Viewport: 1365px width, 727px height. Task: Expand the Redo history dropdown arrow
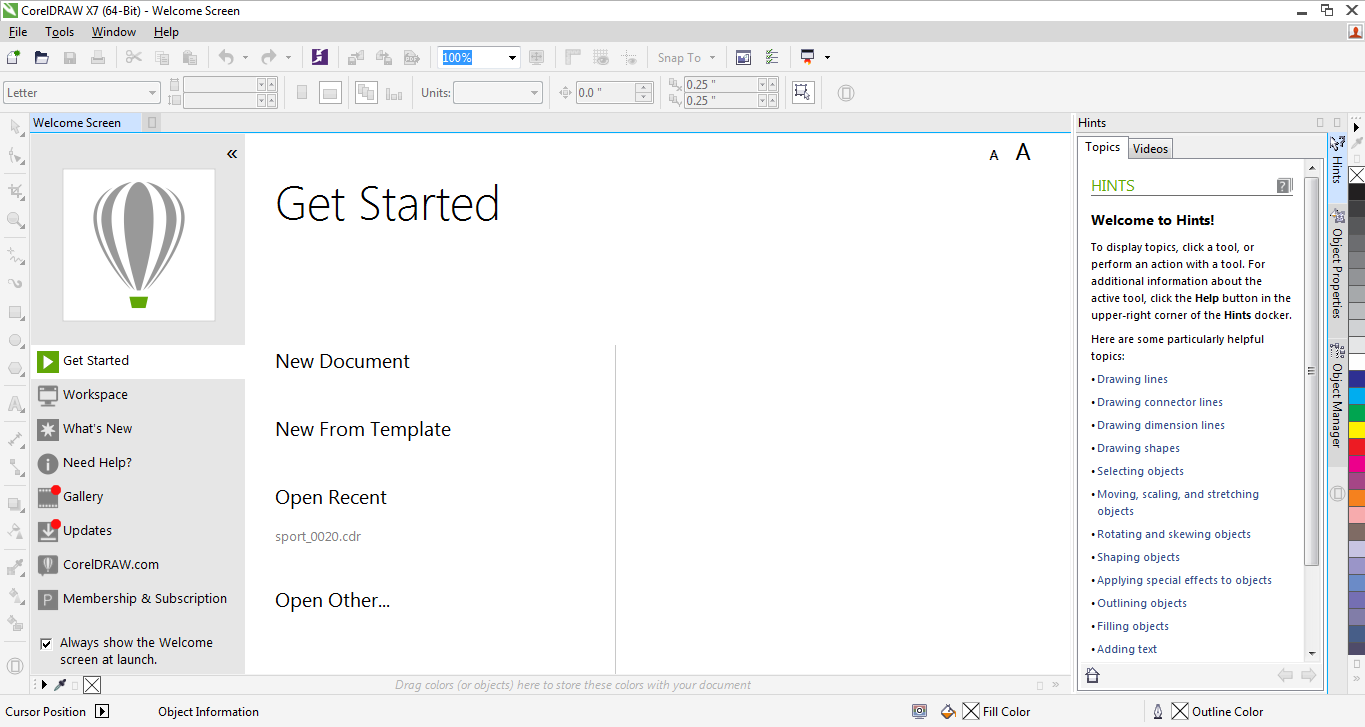[288, 58]
